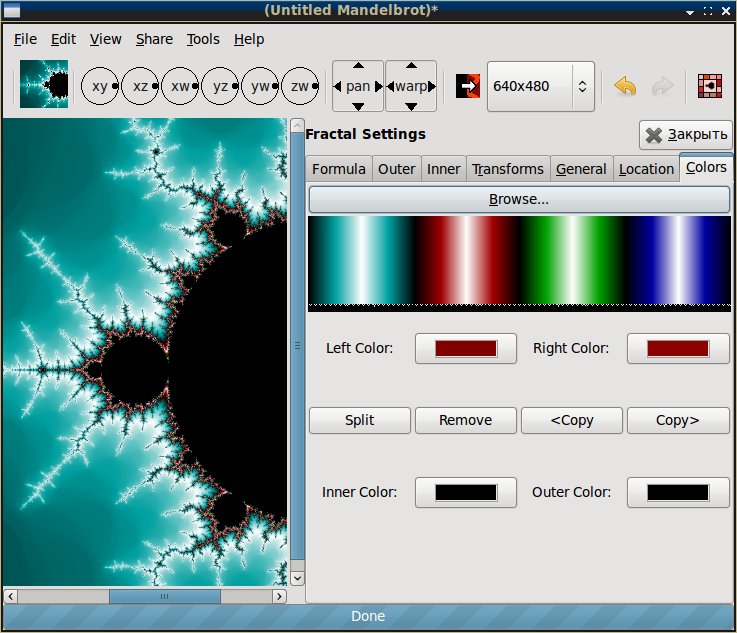
Task: Click the vertical scrollbar down arrow
Action: click(297, 578)
